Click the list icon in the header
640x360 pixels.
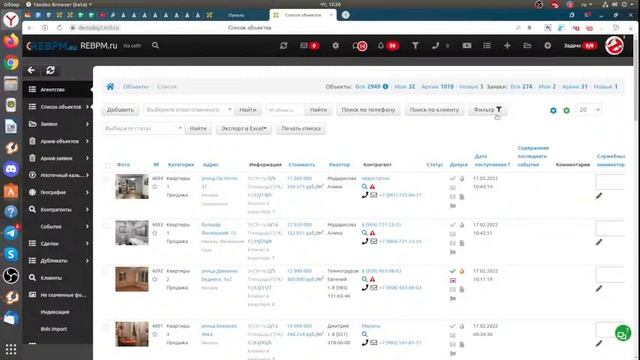(x=487, y=46)
